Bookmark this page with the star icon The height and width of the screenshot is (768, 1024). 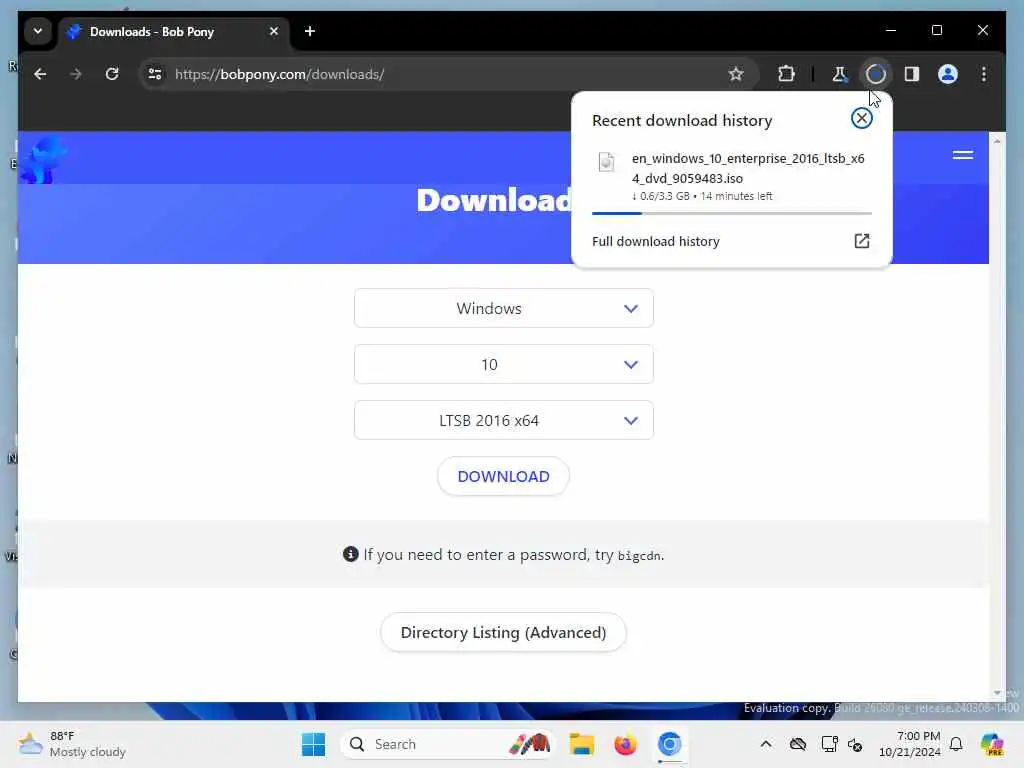[736, 74]
